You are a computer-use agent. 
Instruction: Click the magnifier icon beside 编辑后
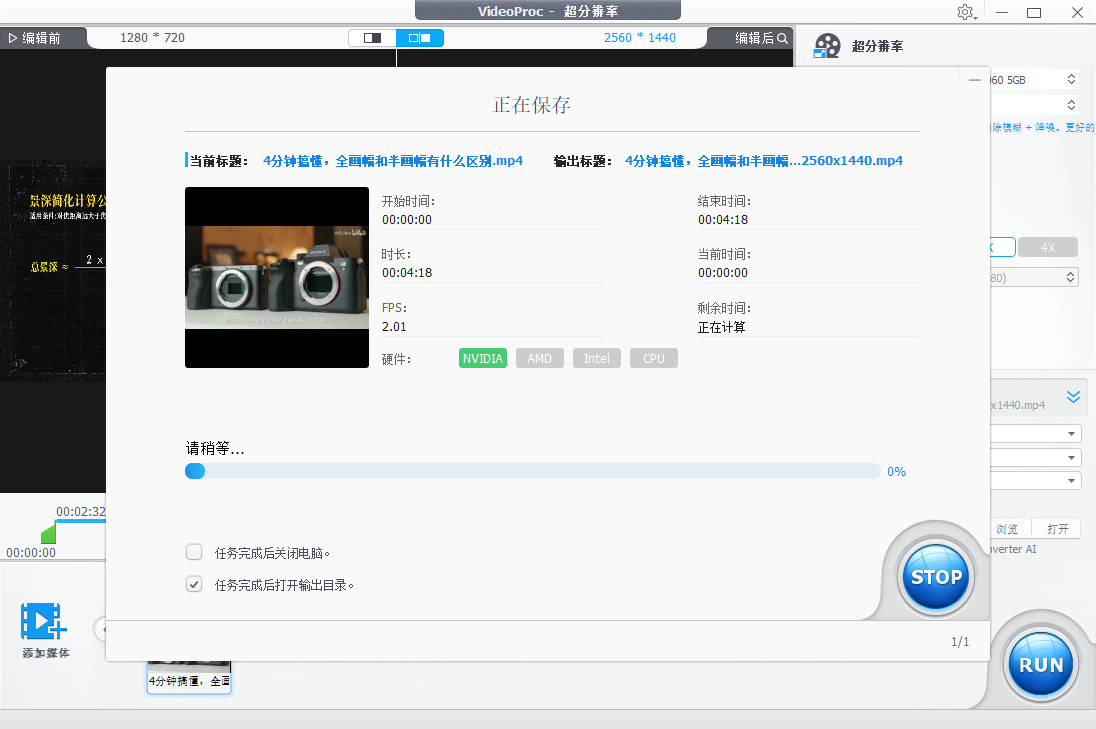tap(781, 38)
